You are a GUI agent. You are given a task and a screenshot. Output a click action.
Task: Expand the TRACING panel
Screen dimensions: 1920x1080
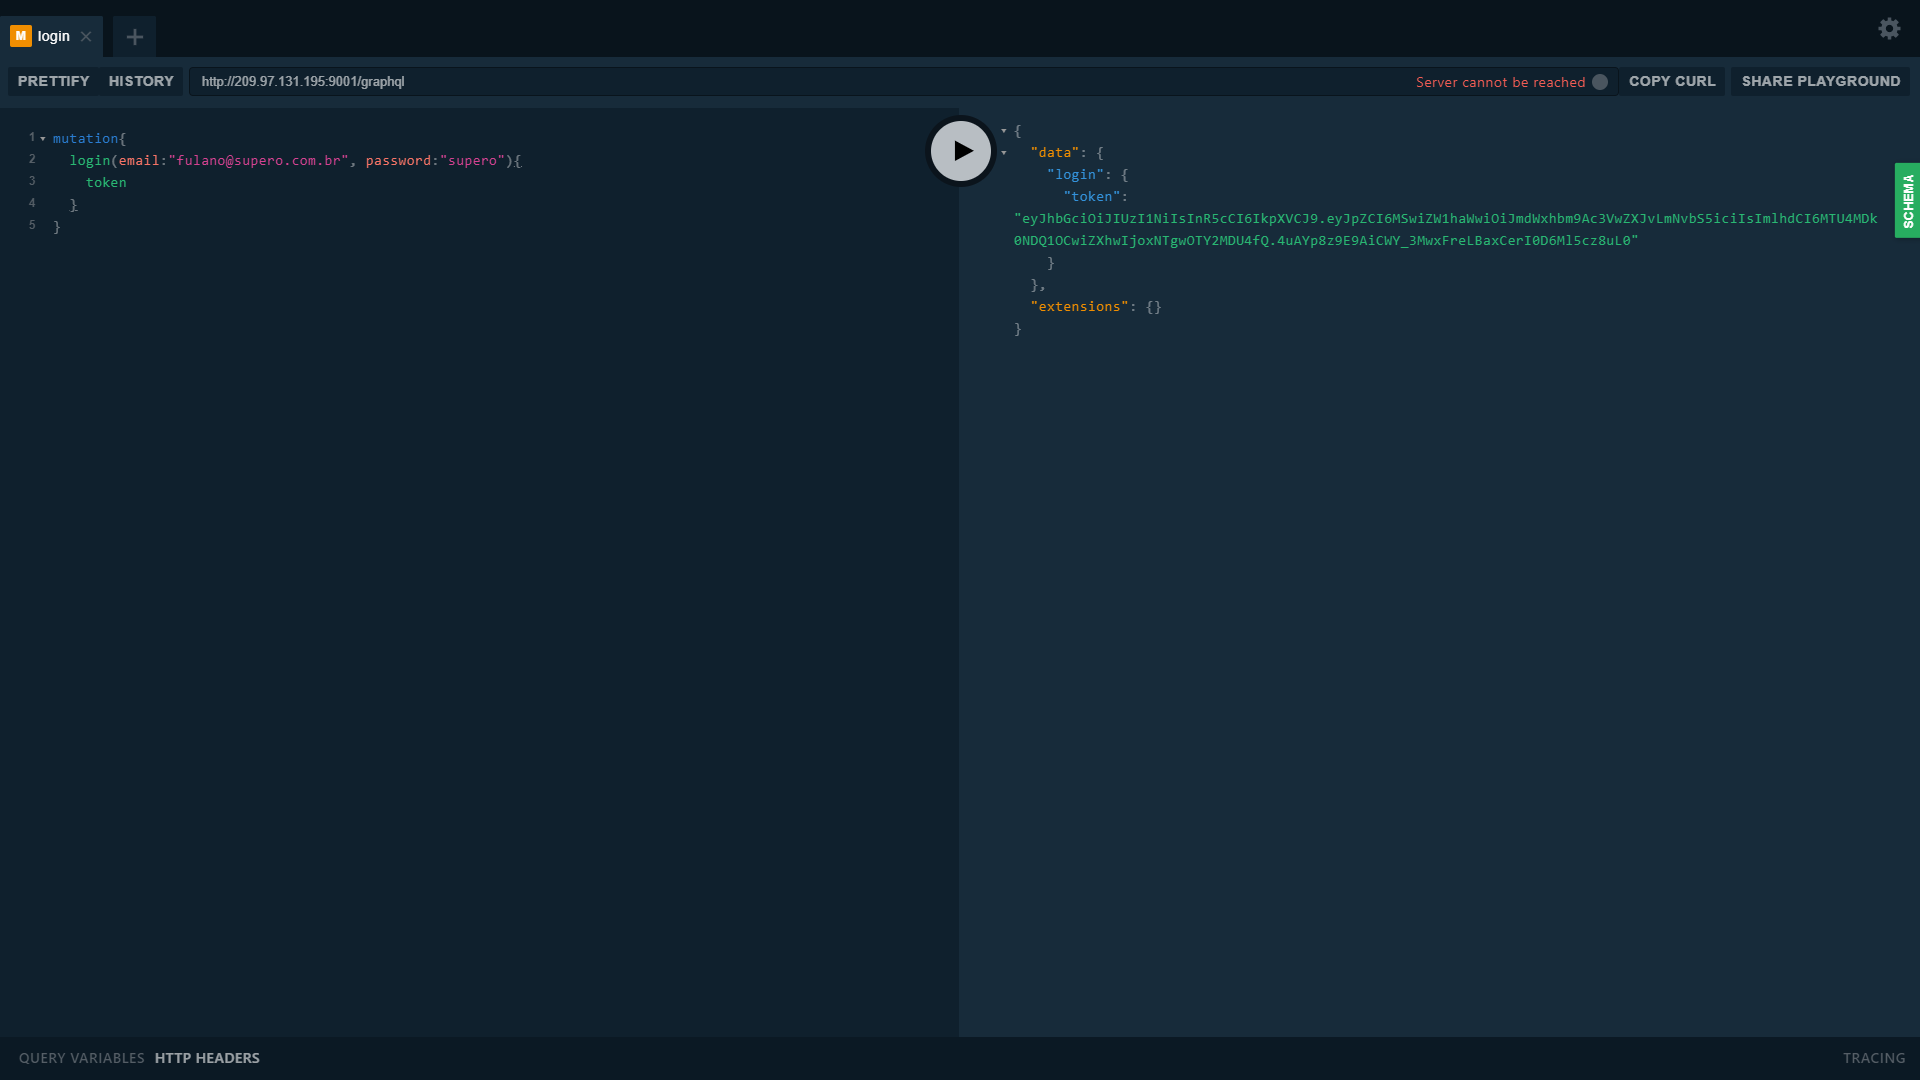pos(1873,1058)
